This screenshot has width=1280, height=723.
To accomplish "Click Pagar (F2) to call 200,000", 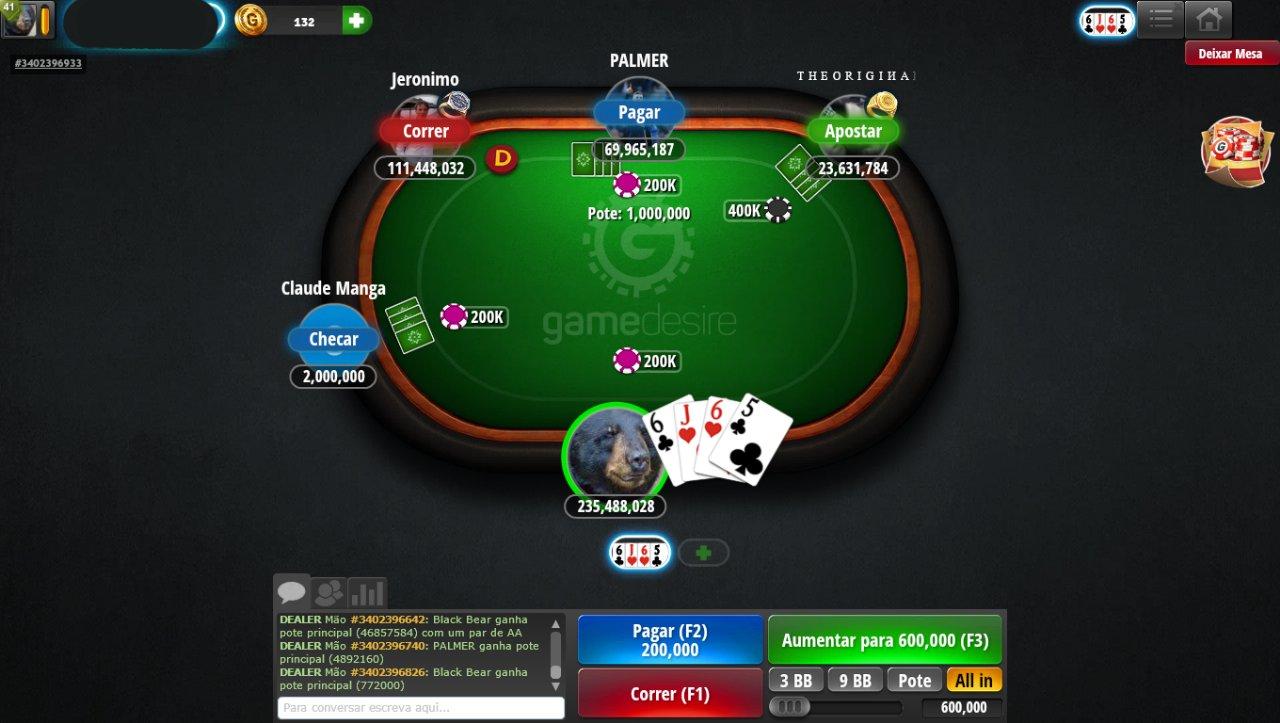I will pyautogui.click(x=670, y=640).
